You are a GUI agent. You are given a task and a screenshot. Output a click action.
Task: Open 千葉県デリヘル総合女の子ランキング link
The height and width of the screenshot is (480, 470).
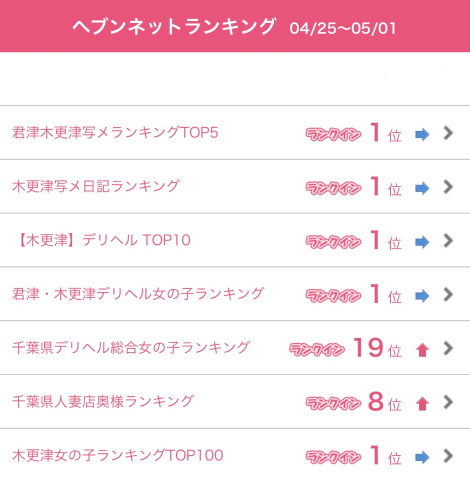pyautogui.click(x=131, y=348)
